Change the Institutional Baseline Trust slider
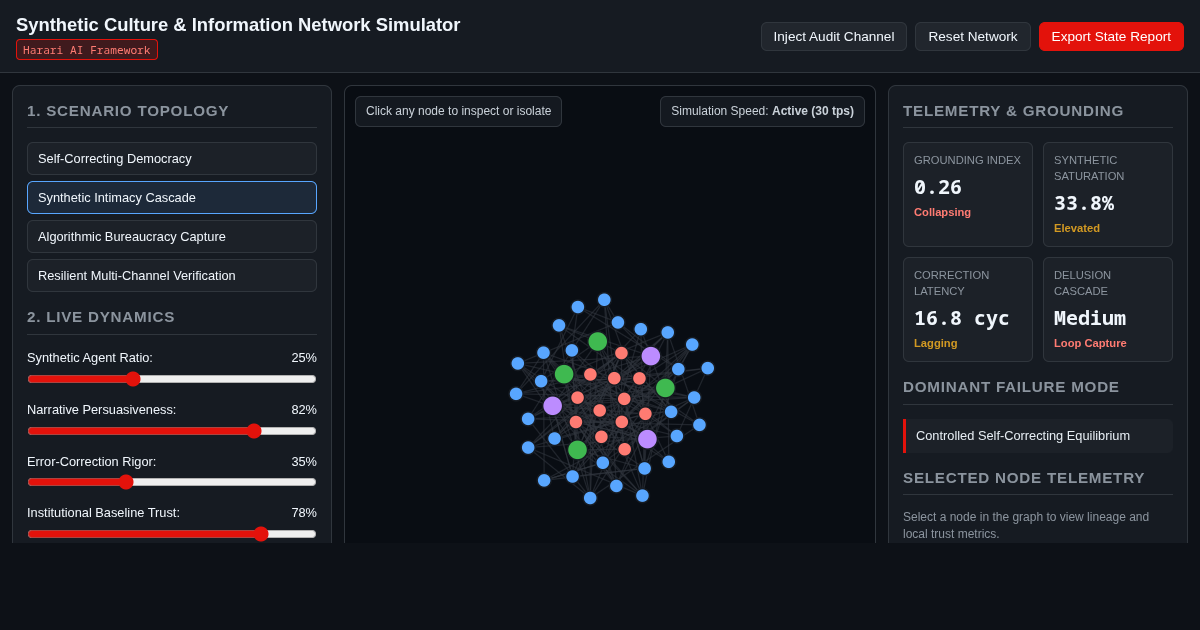 pyautogui.click(x=172, y=534)
